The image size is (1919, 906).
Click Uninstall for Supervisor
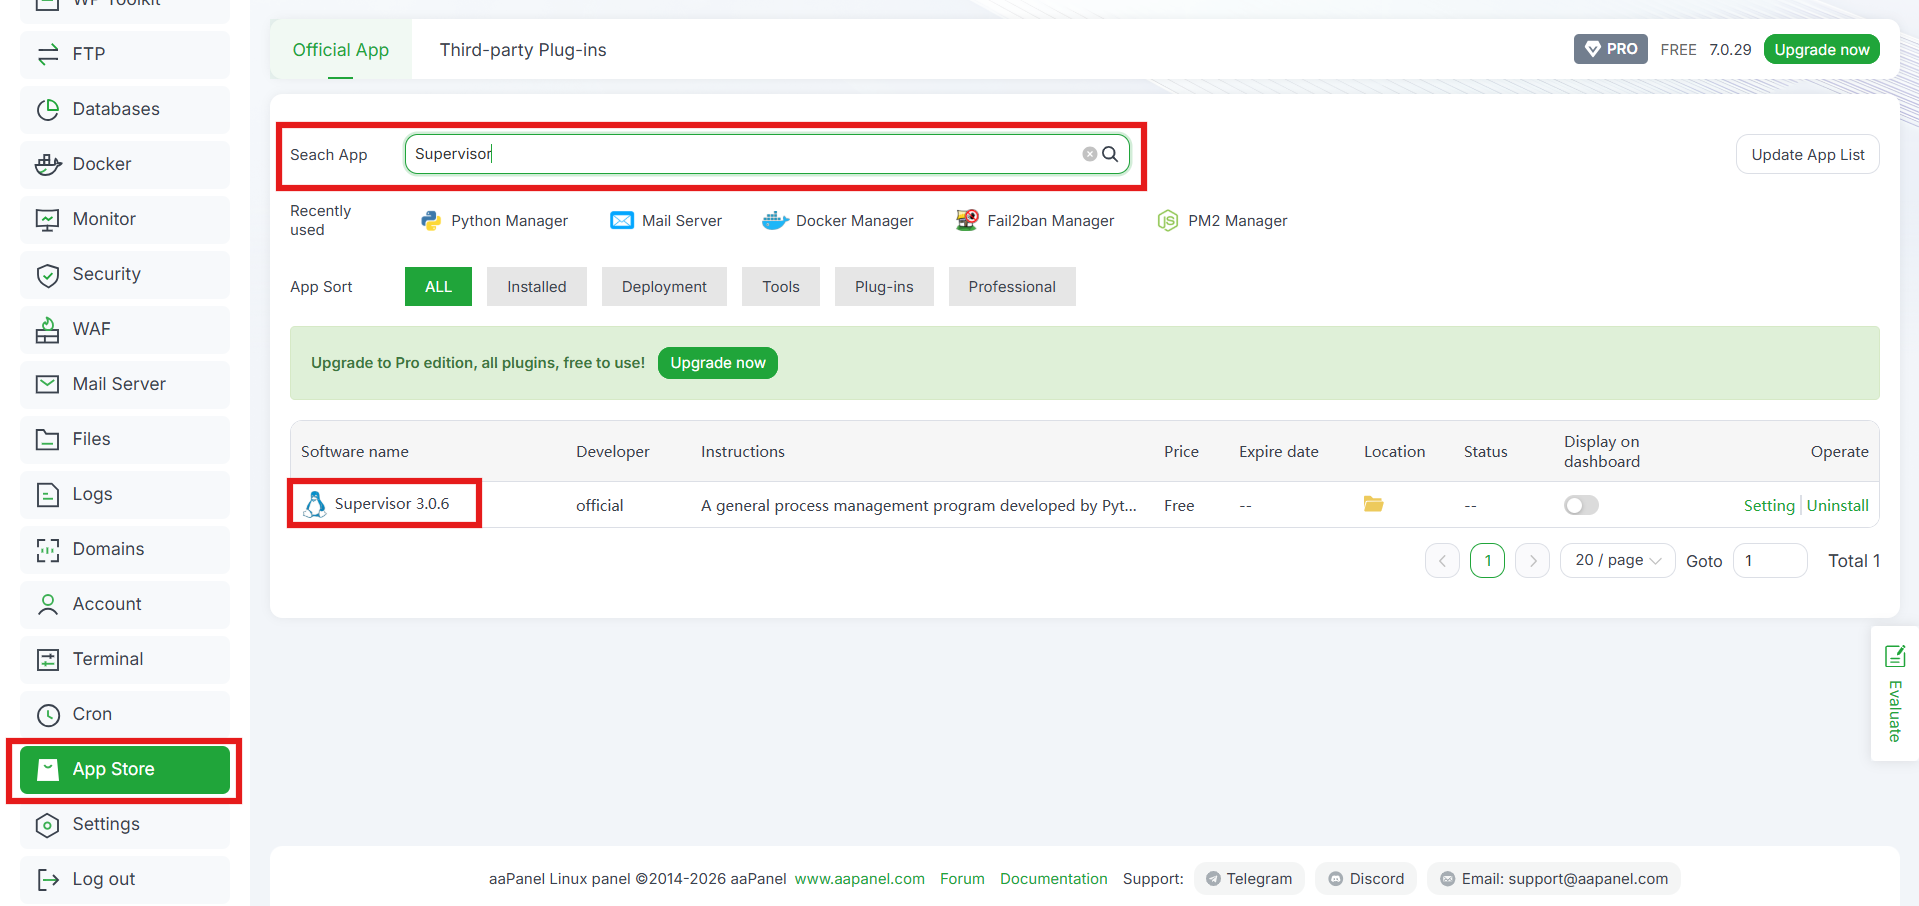coord(1838,506)
